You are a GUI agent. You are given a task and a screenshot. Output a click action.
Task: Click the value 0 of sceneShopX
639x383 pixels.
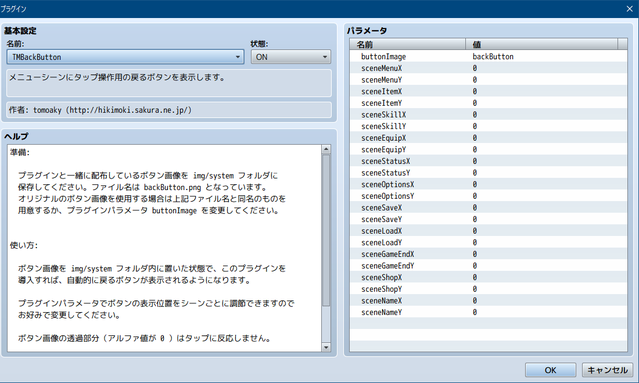[x=475, y=277]
